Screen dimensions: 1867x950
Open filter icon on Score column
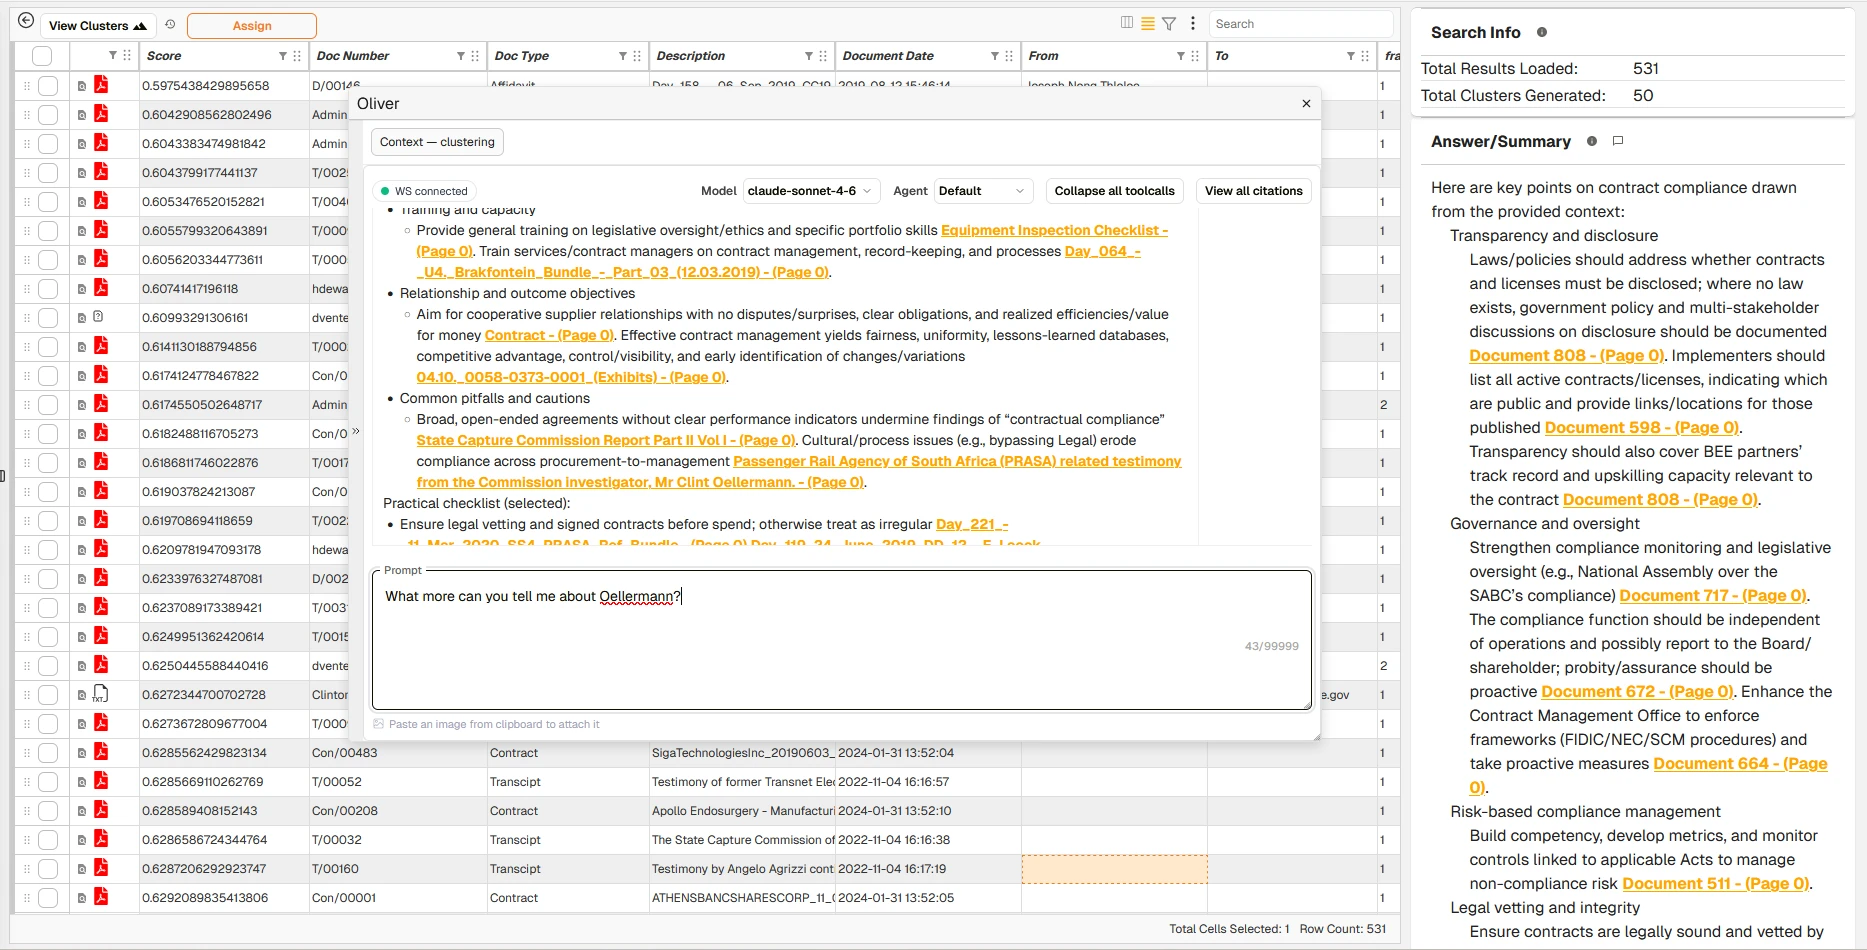[x=283, y=56]
